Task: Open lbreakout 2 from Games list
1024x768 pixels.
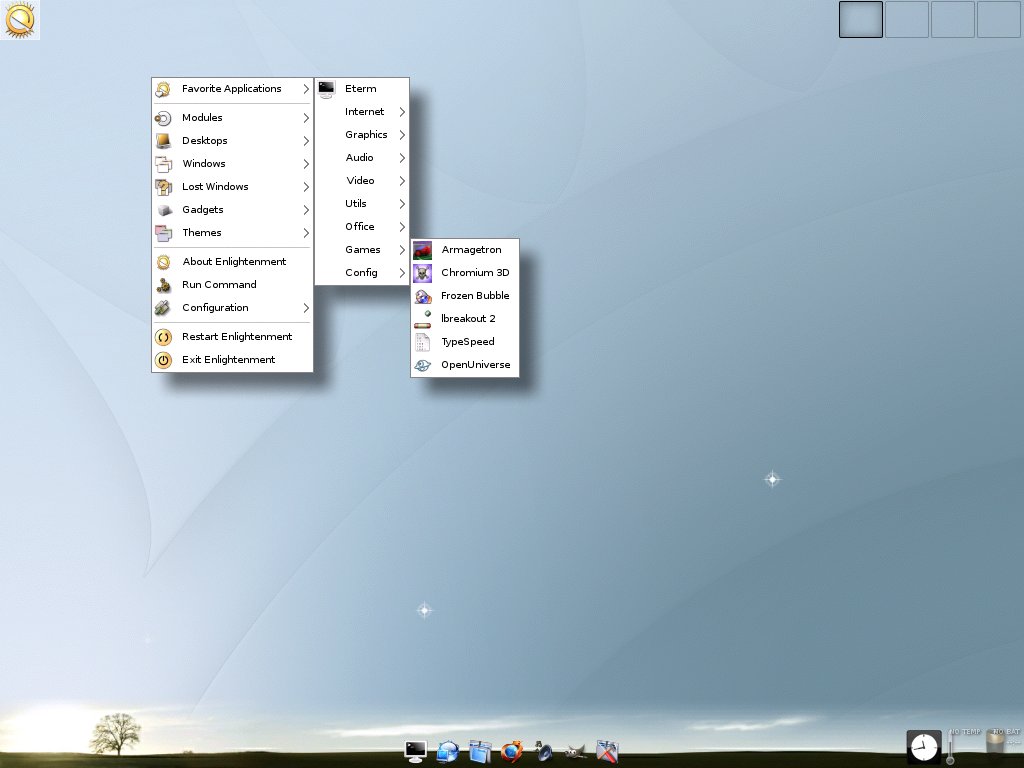Action: point(465,319)
